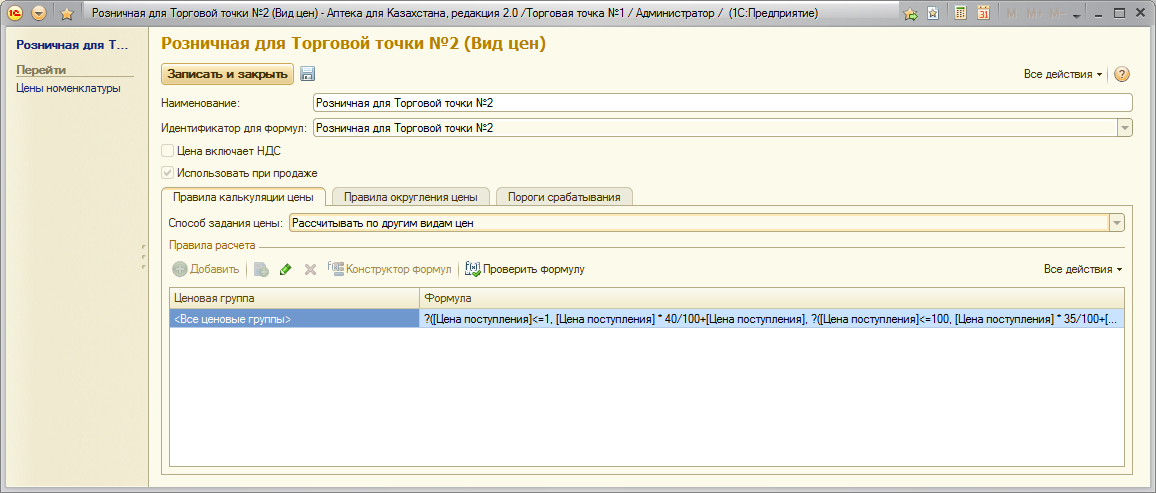Open the 1C main menu round button
Image resolution: width=1156 pixels, height=493 pixels.
[x=16, y=13]
